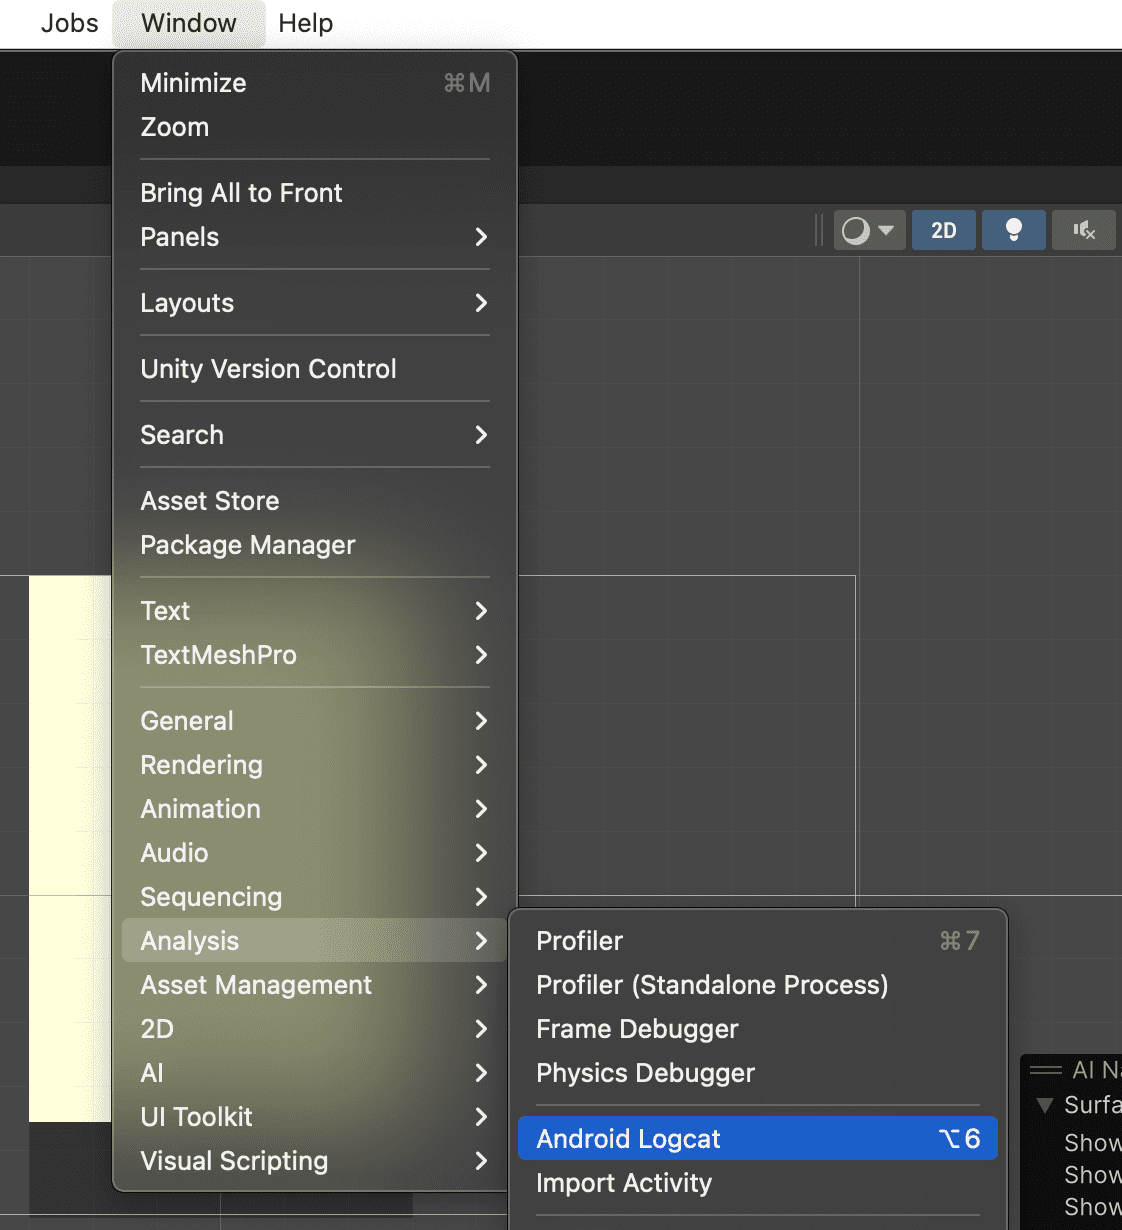The width and height of the screenshot is (1122, 1230).
Task: Expand the General submenu
Action: [315, 721]
